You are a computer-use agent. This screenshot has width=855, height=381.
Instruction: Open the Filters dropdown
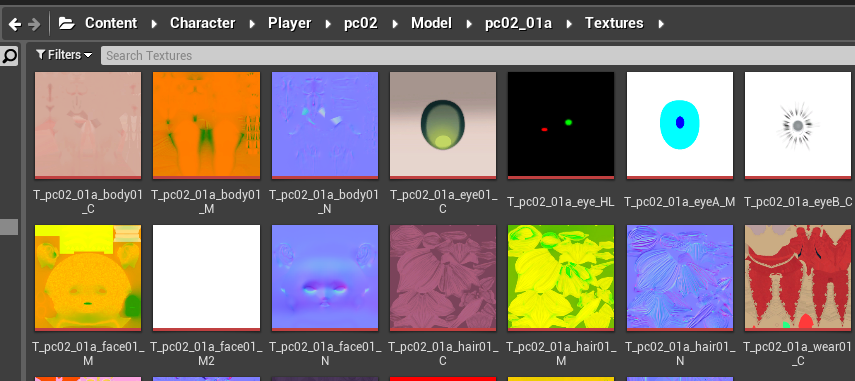click(x=64, y=55)
